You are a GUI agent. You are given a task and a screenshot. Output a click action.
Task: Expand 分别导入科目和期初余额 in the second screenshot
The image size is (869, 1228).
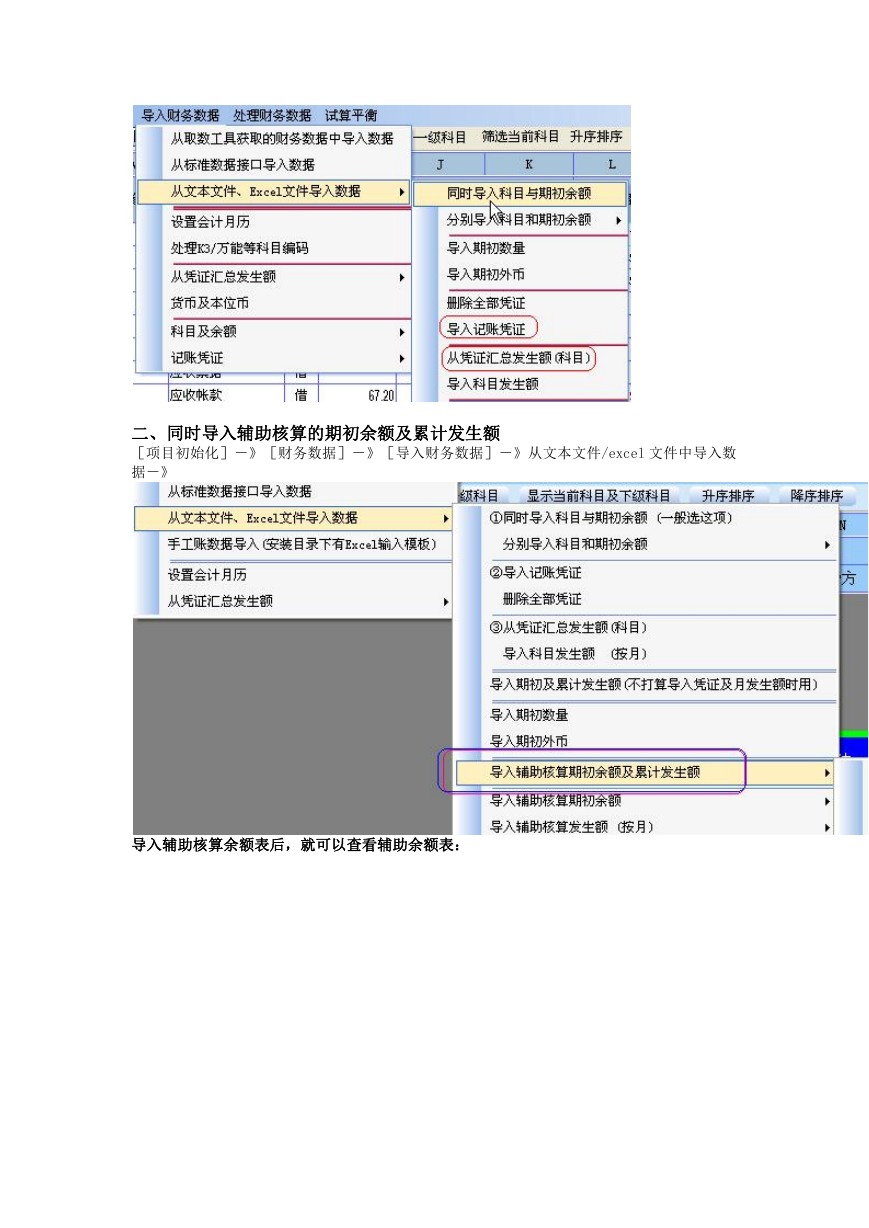(x=647, y=545)
